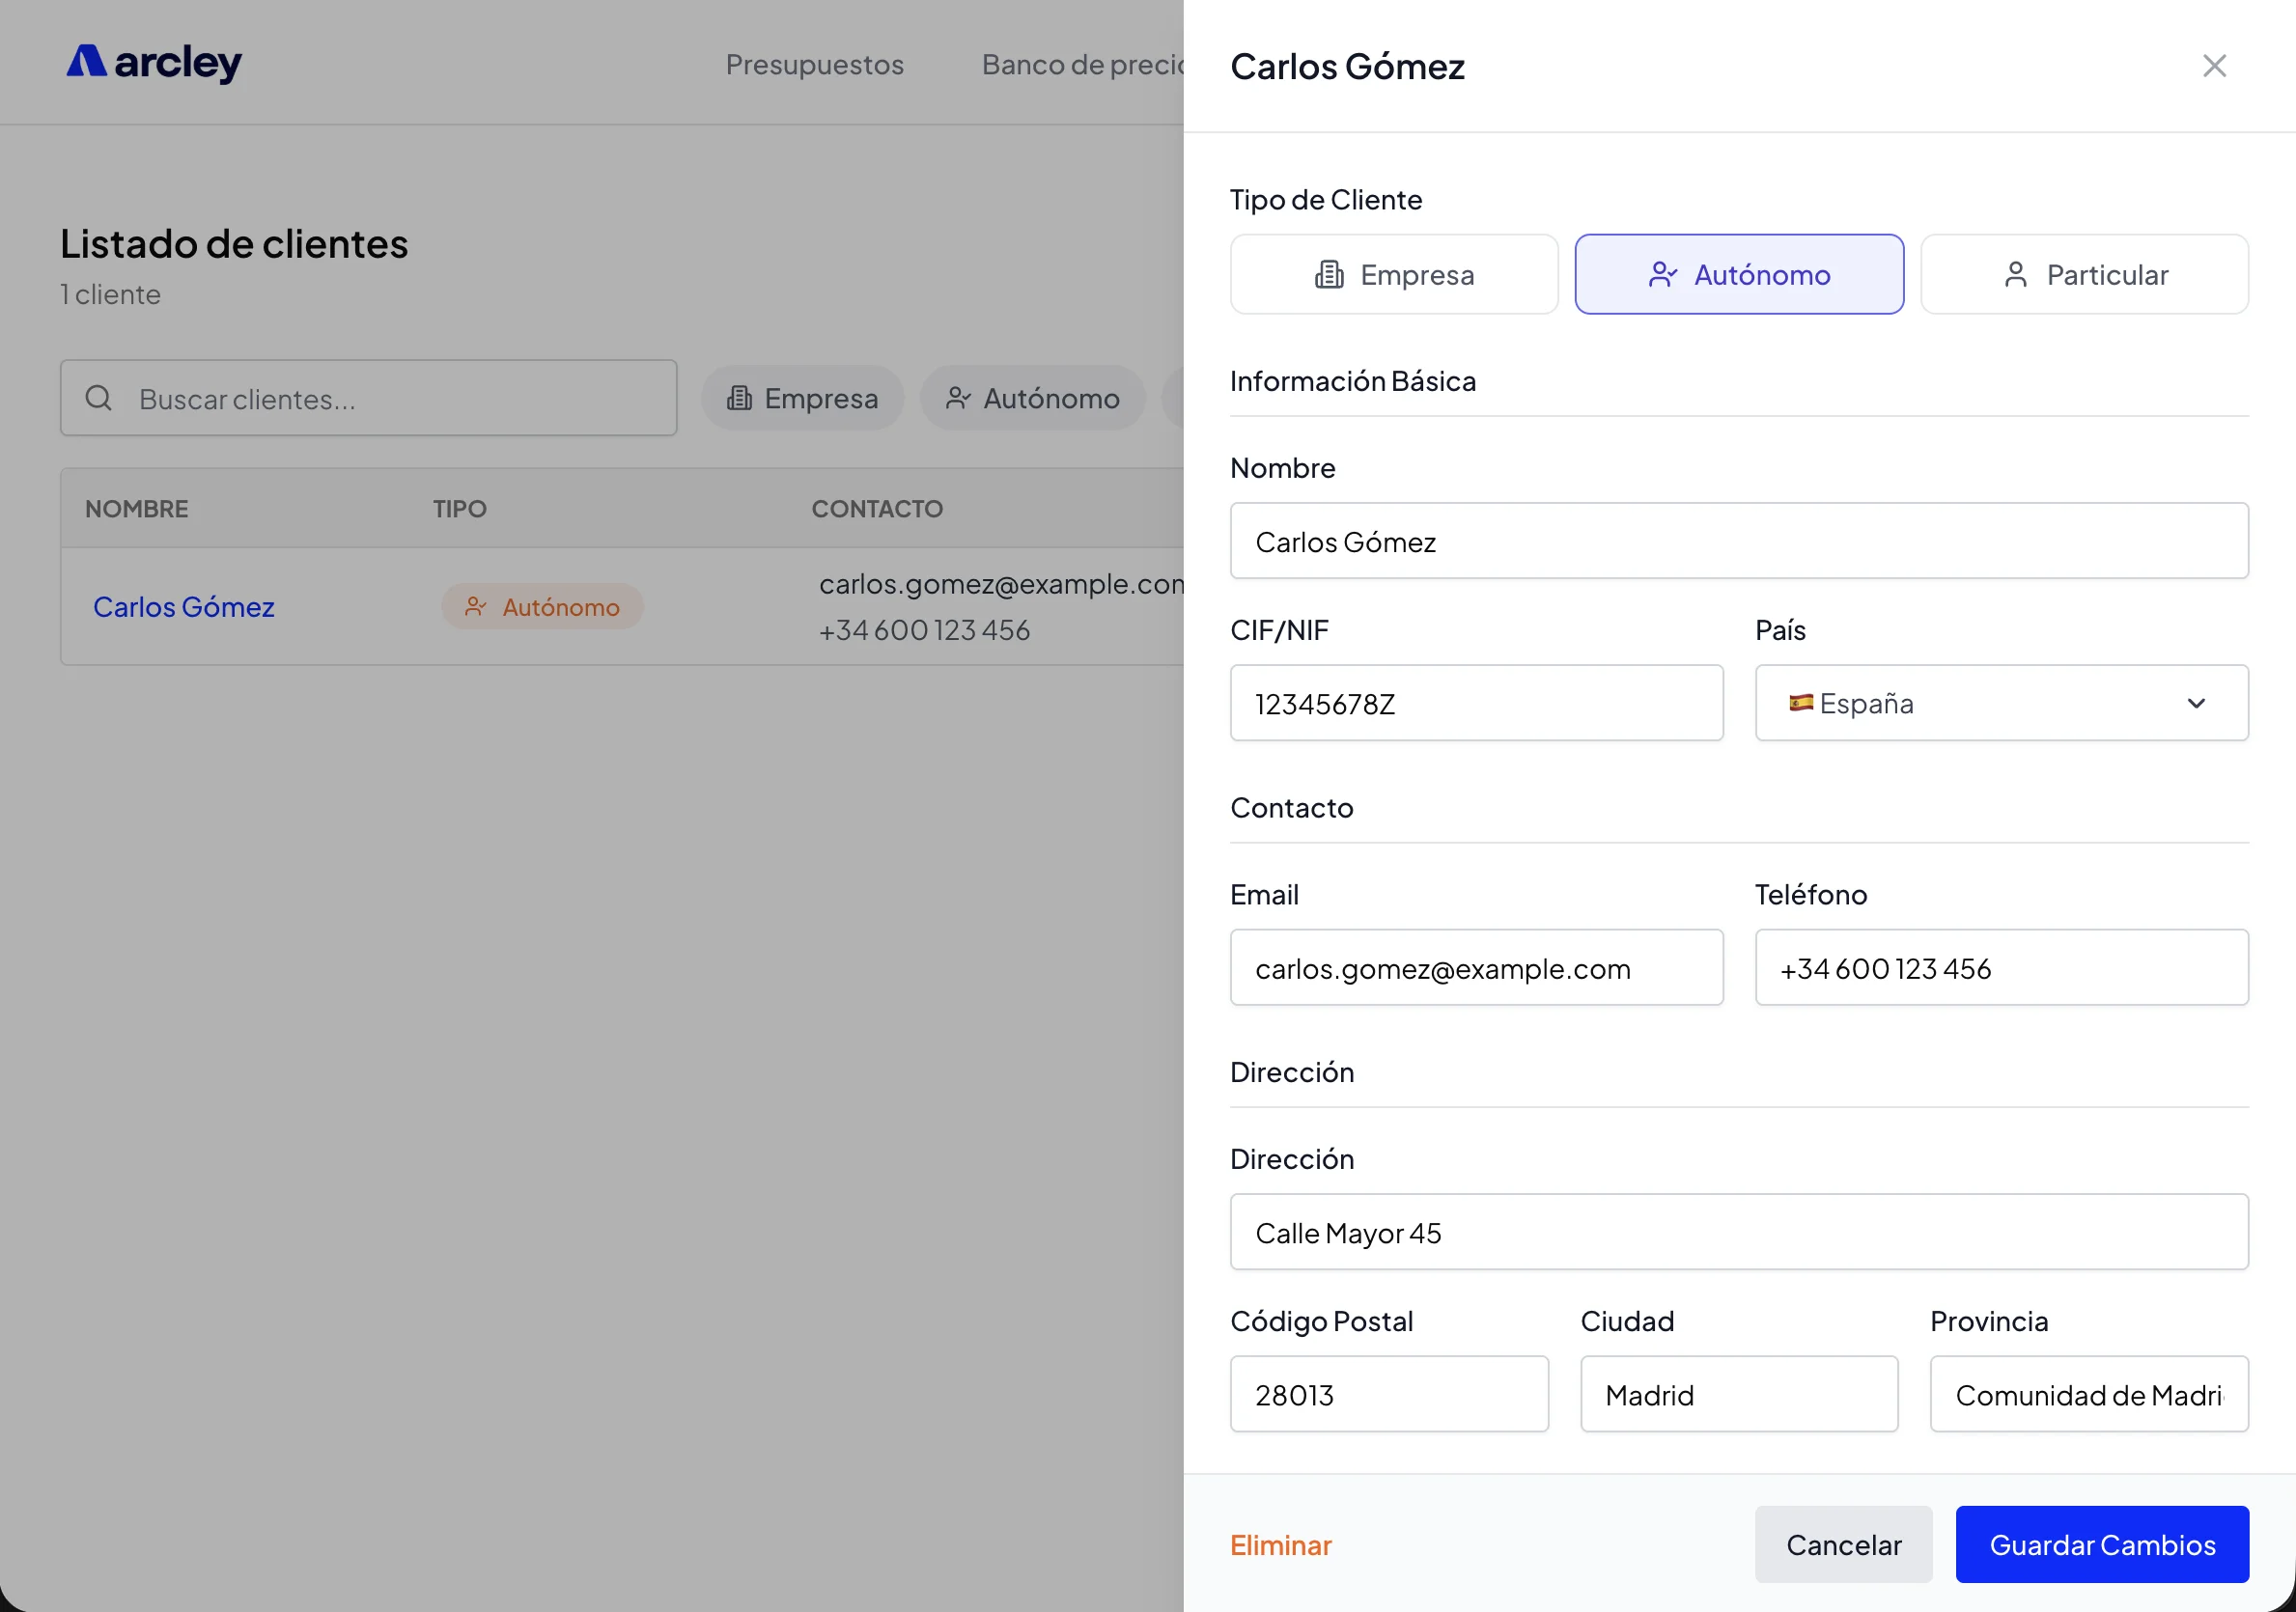
Task: Click the user icon on Autónomo filter chip
Action: pyautogui.click(x=958, y=398)
